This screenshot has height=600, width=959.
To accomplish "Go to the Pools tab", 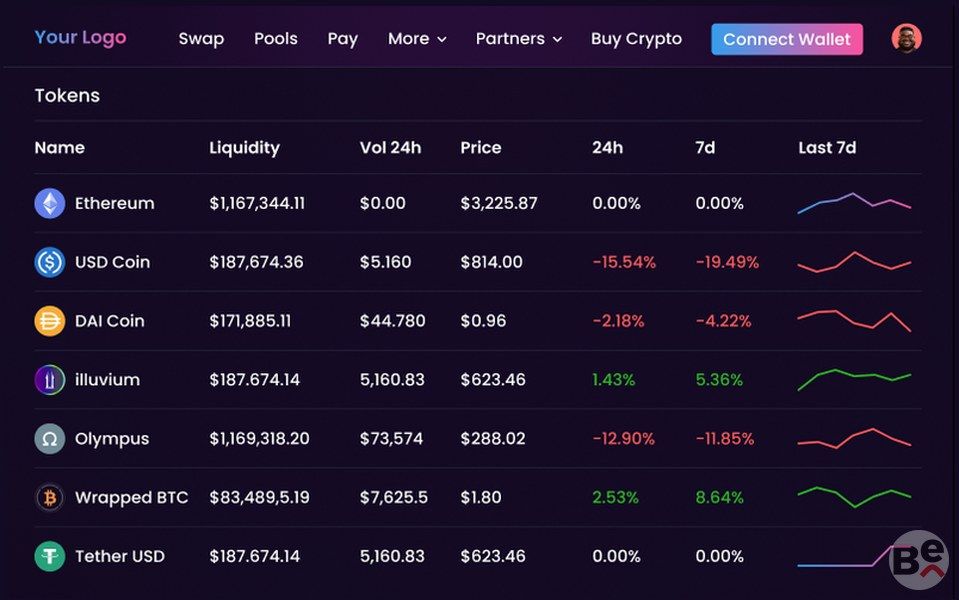I will tap(276, 39).
